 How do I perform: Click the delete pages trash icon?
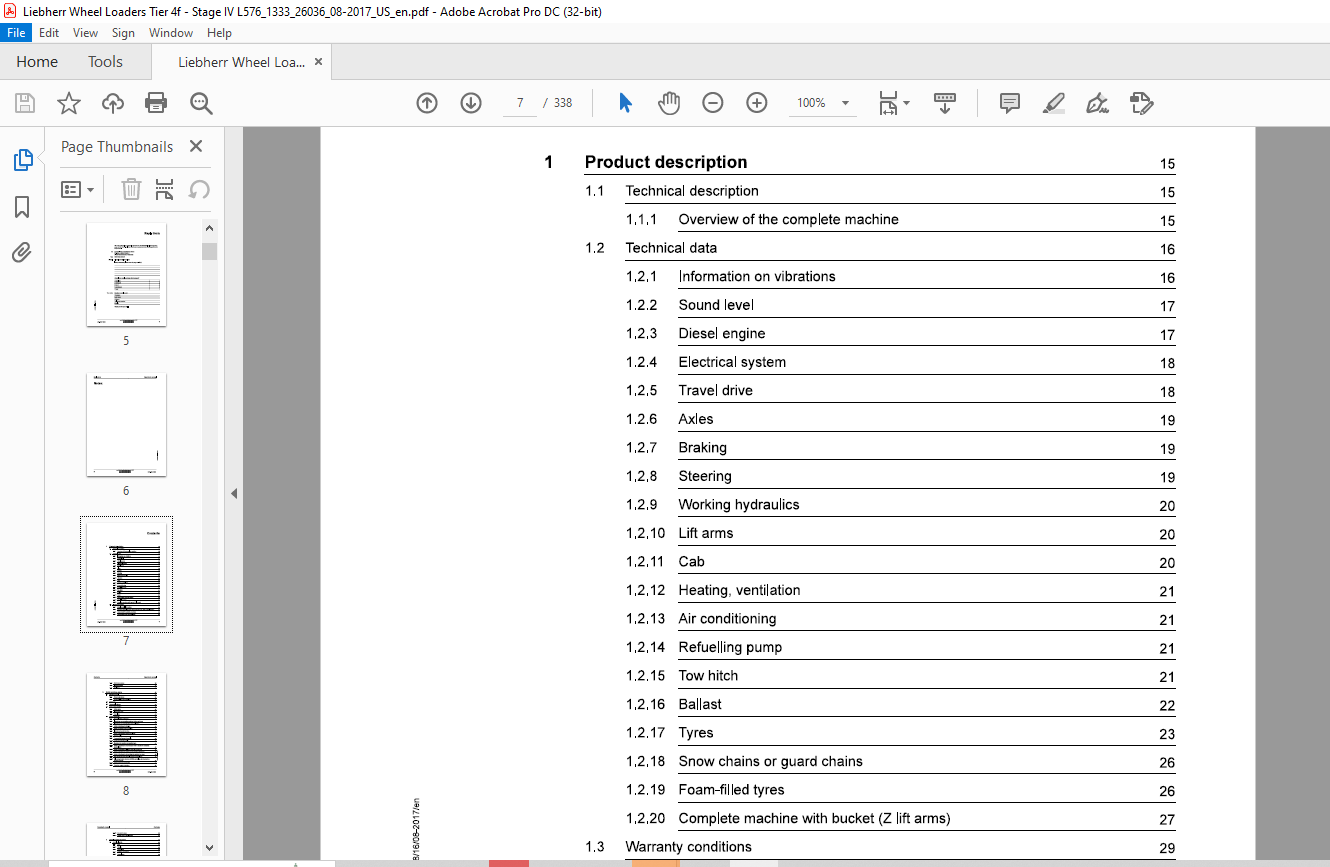(x=131, y=189)
